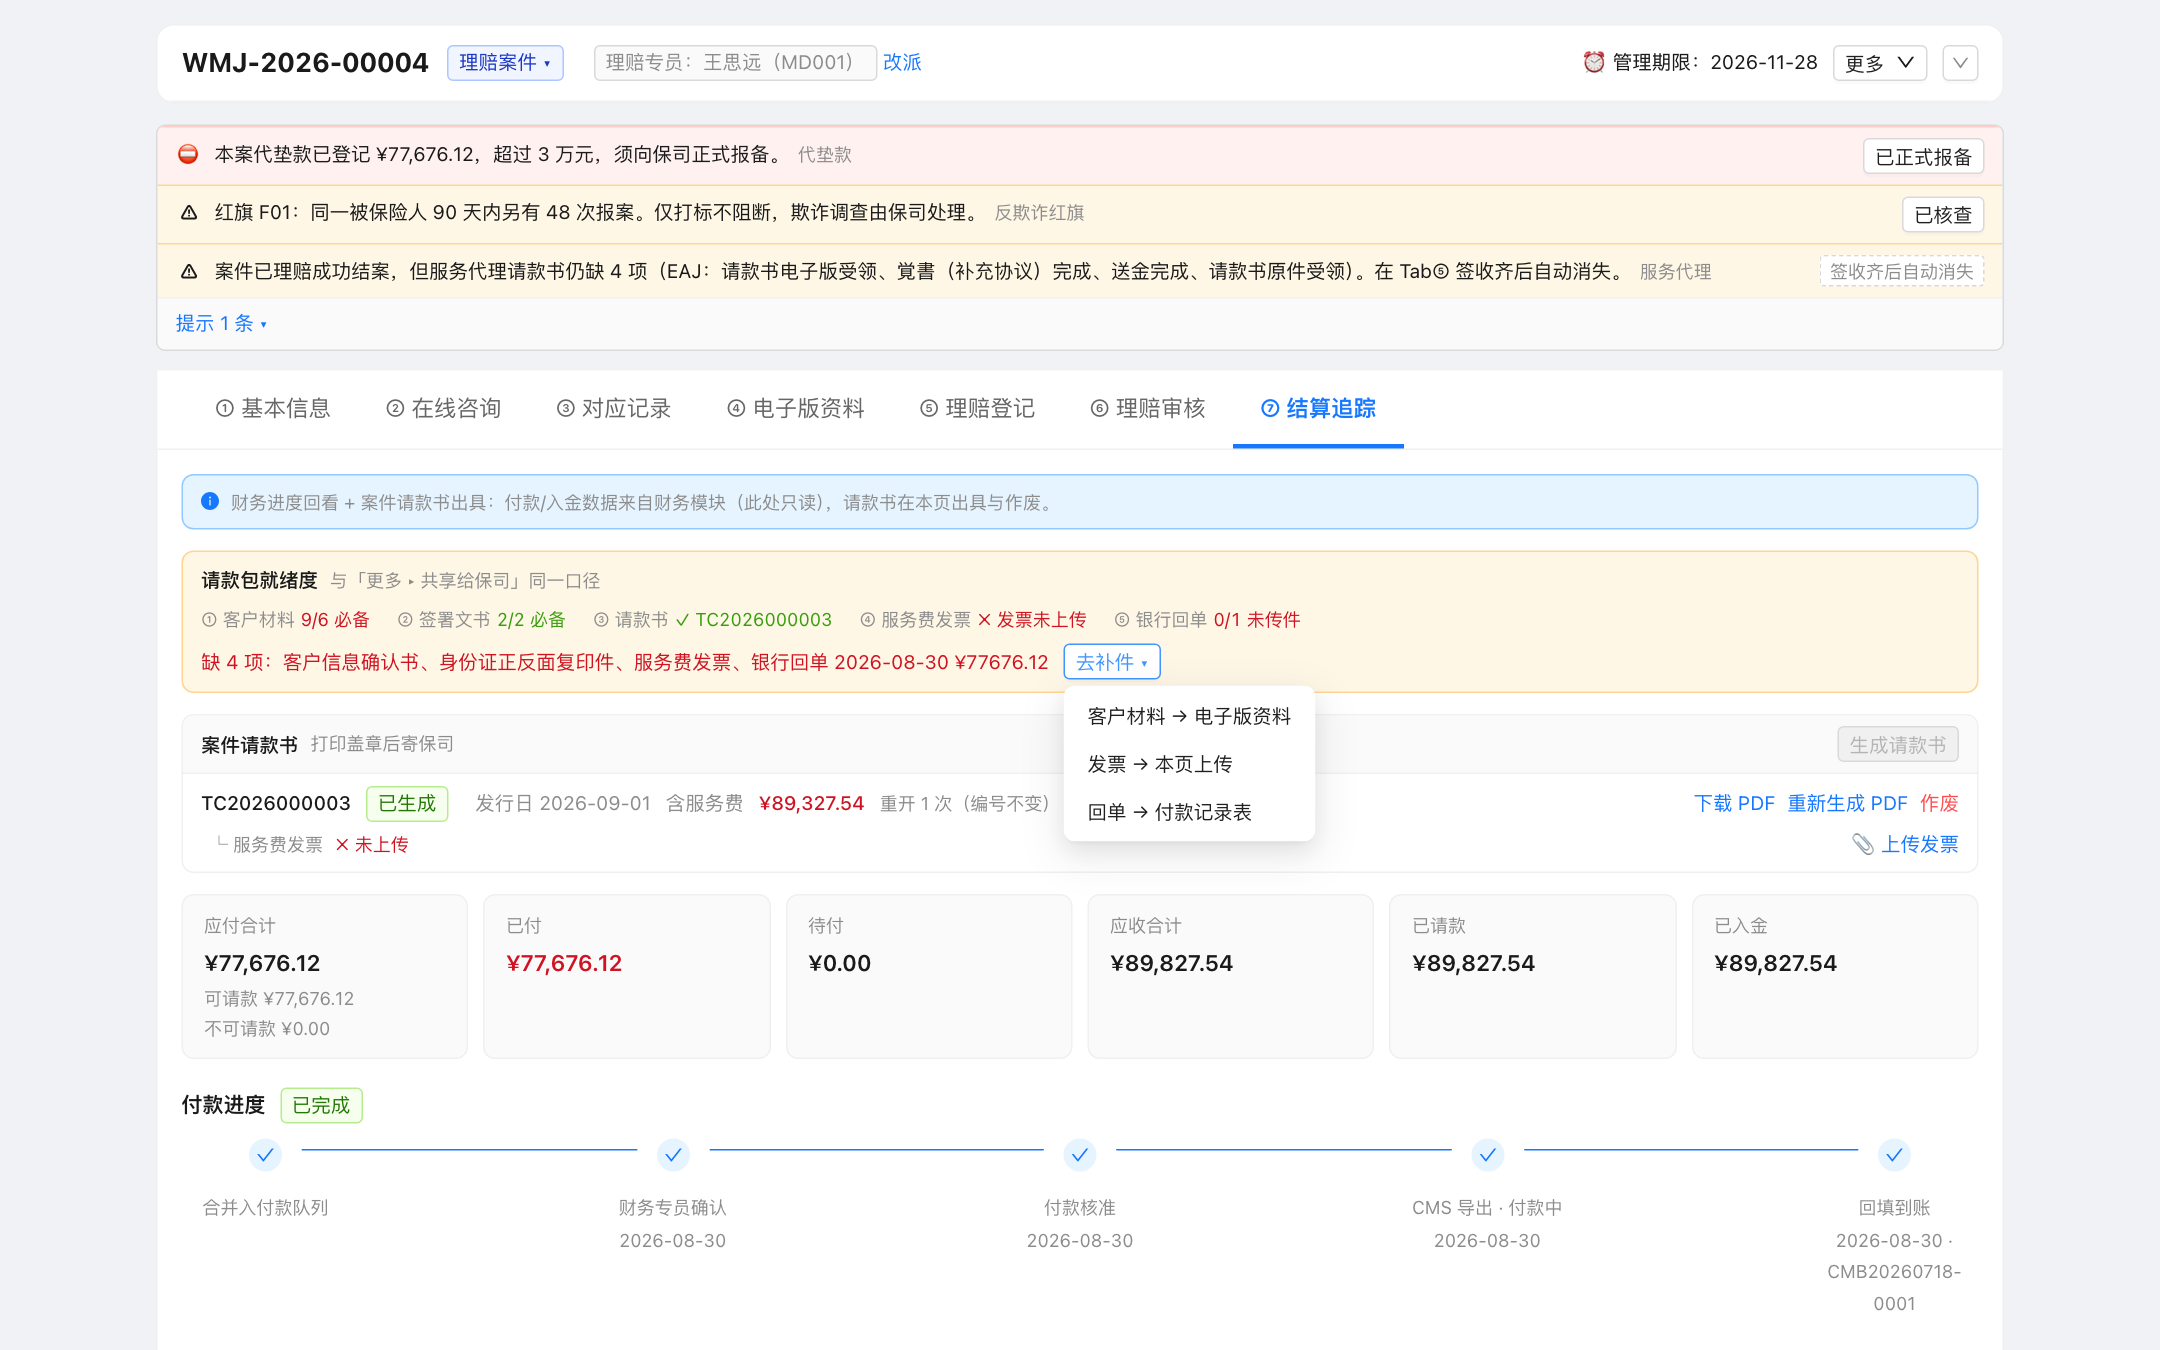The height and width of the screenshot is (1350, 2160).
Task: Click the 已付 amount card
Action: click(x=627, y=976)
